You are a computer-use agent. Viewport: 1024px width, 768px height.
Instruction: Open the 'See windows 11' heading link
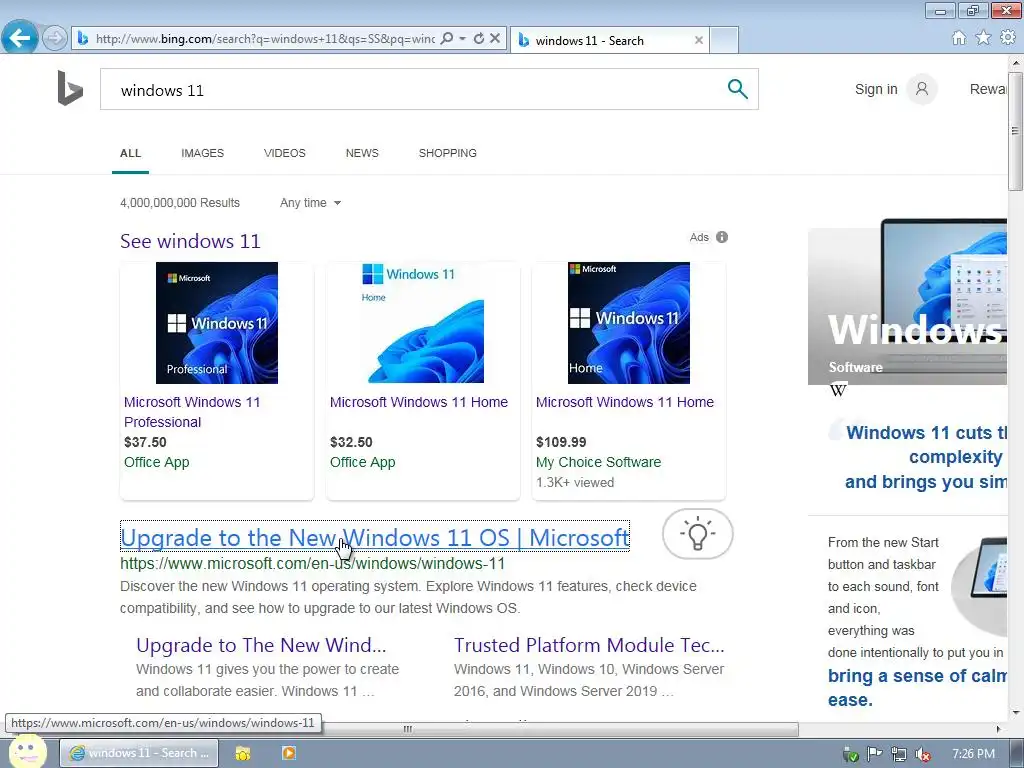coord(190,241)
